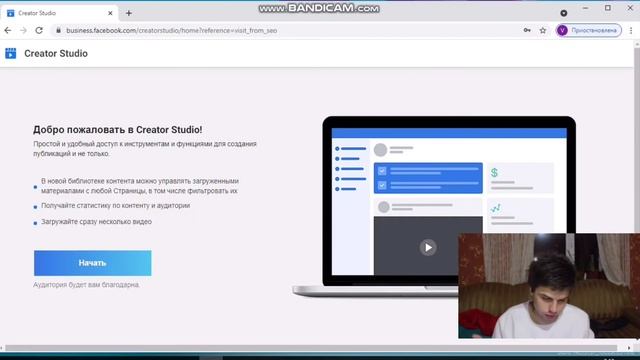Viewport: 640px width, 360px height.
Task: Click the Creator Studio logo icon
Action: coord(11,53)
